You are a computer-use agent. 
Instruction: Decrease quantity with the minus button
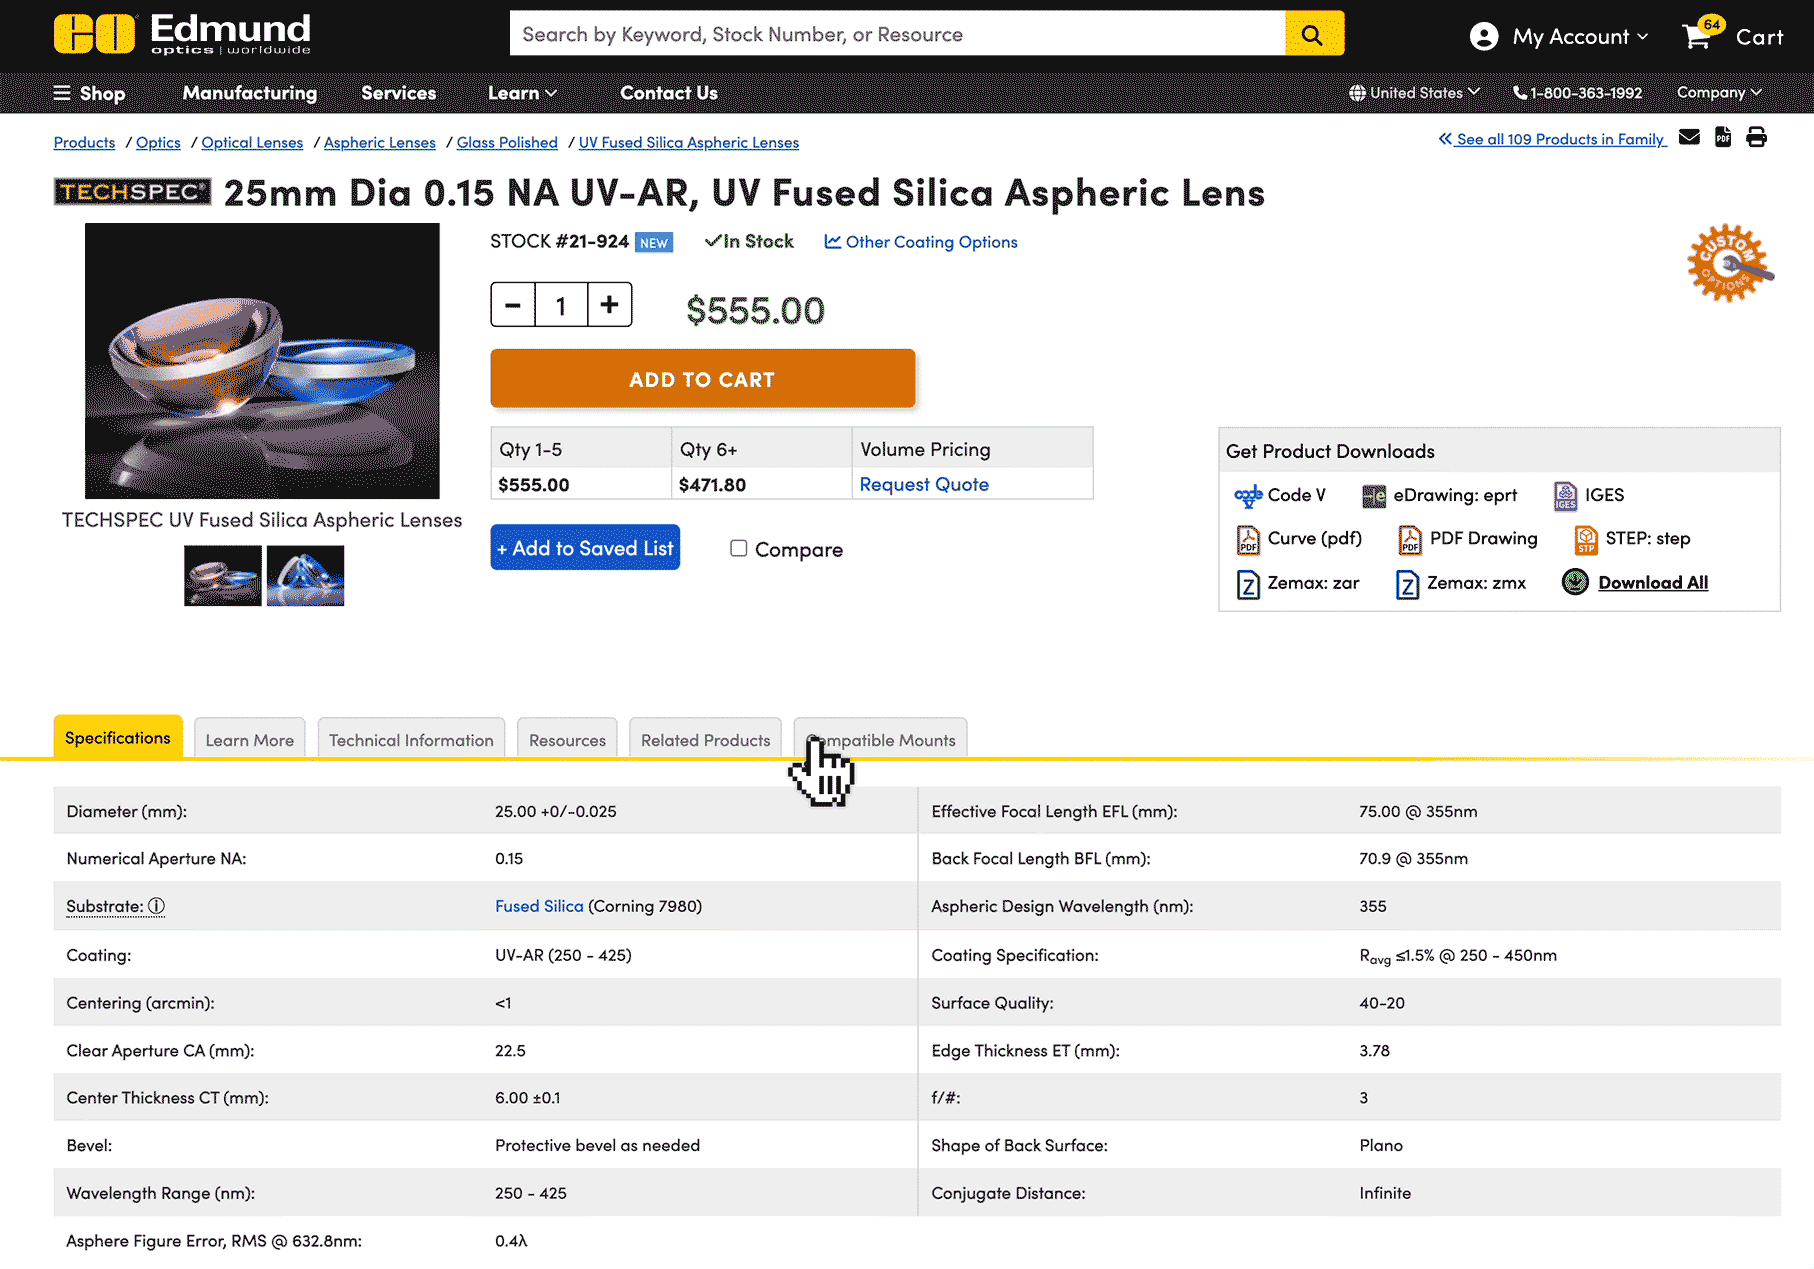(513, 305)
